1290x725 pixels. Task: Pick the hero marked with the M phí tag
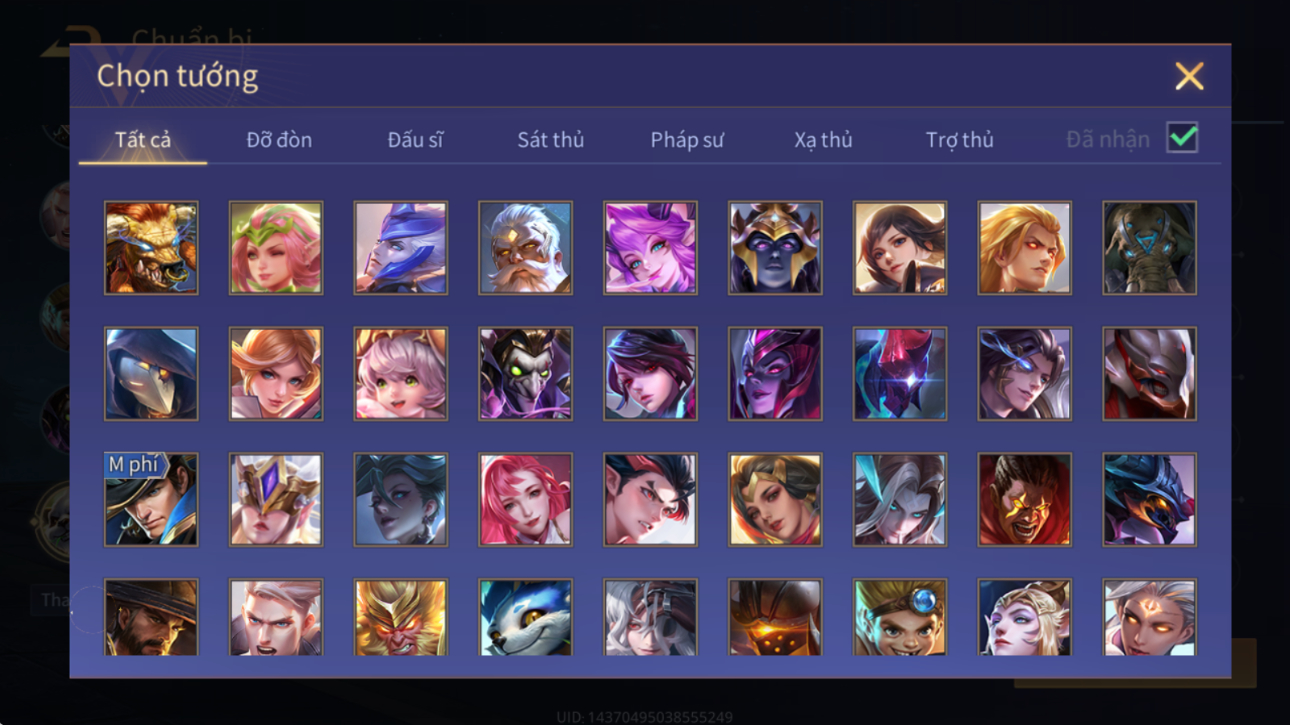click(151, 499)
